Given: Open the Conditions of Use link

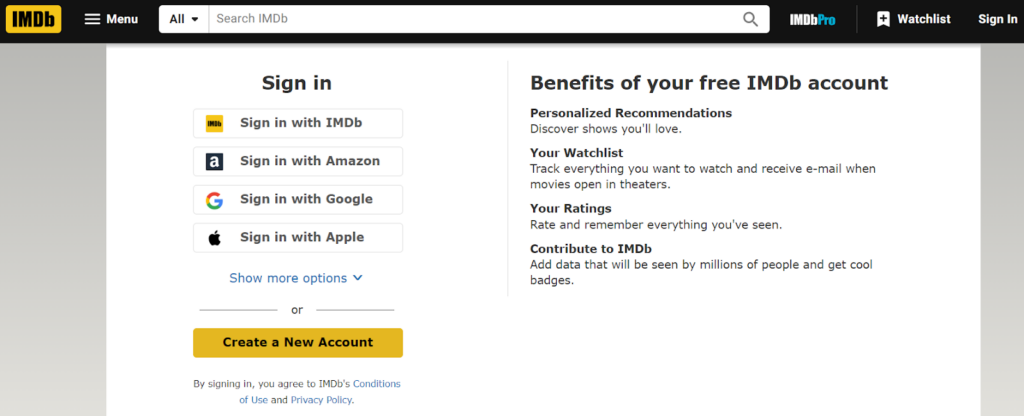Looking at the screenshot, I should coord(376,384).
